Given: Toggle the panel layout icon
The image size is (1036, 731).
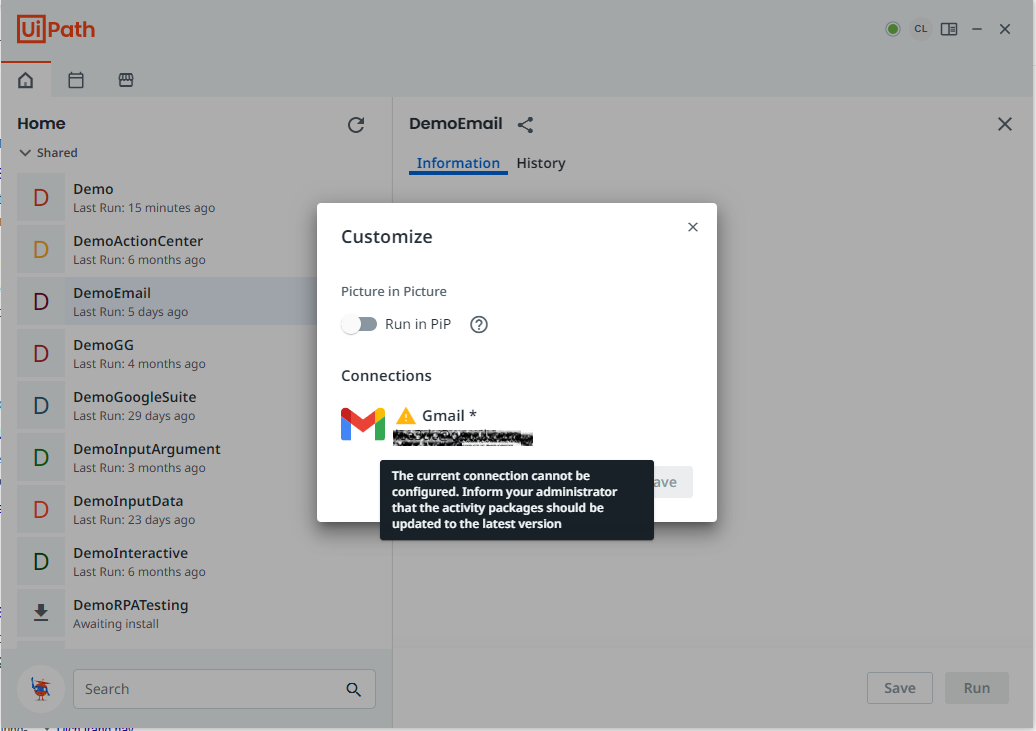Looking at the screenshot, I should [949, 29].
